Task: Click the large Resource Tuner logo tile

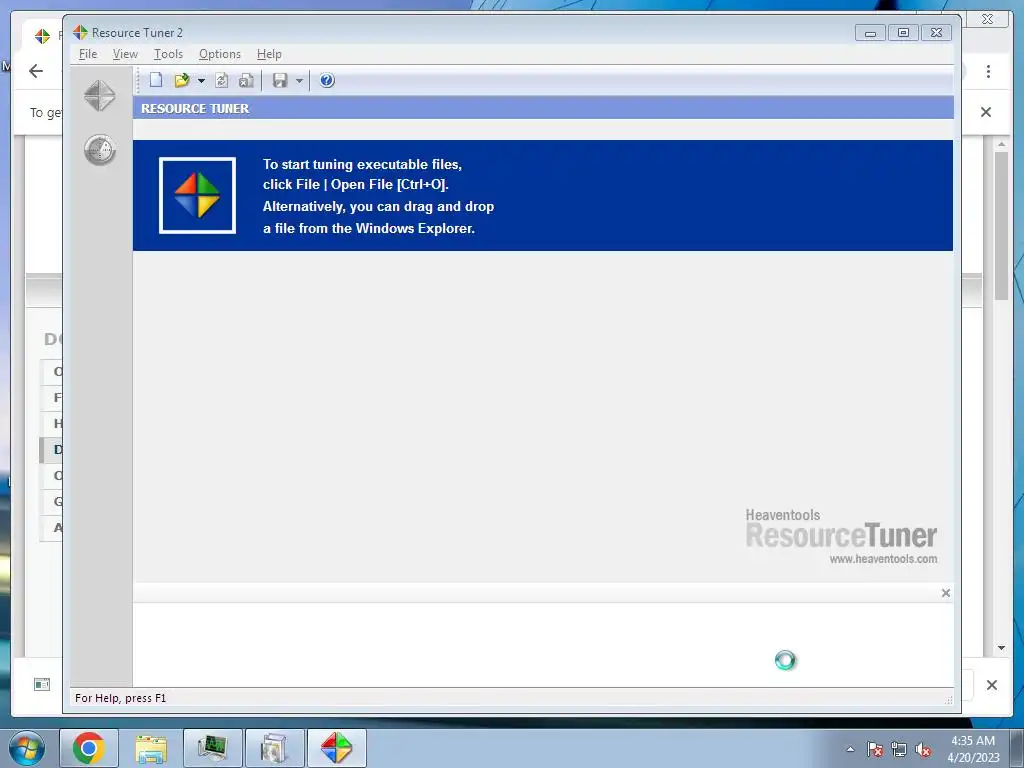Action: (197, 195)
